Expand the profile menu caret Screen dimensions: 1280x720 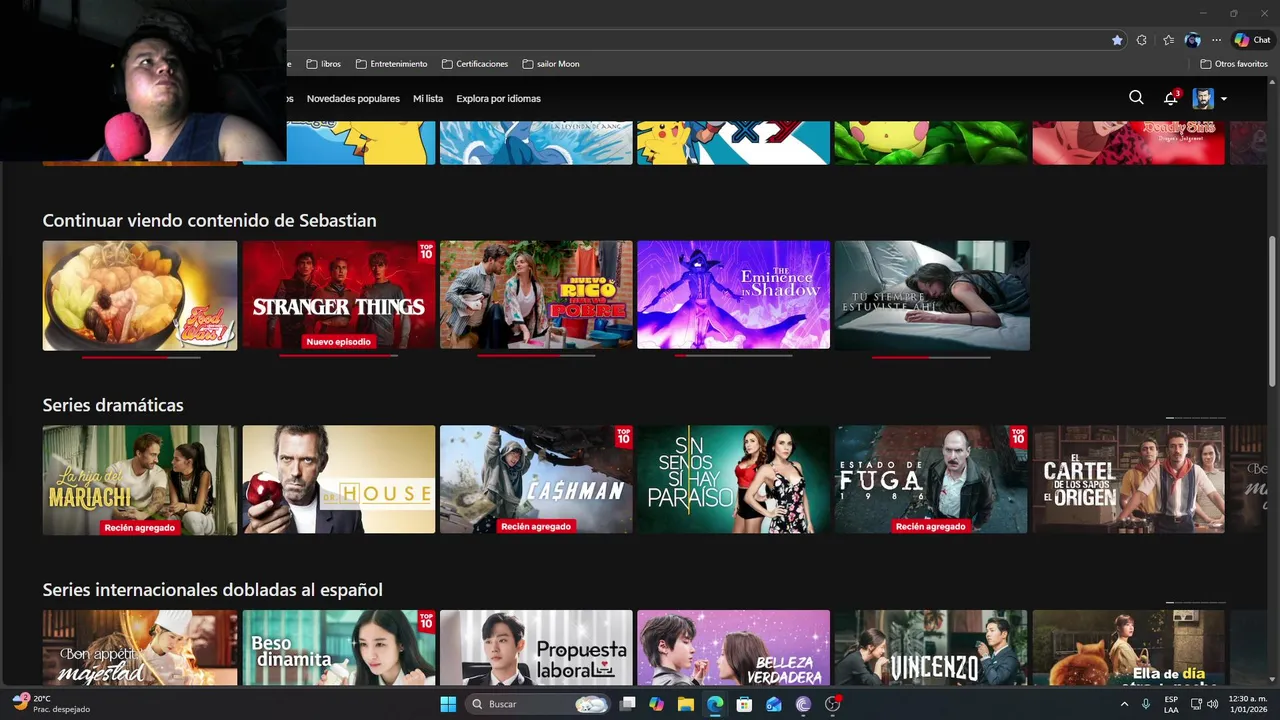[x=1223, y=99]
